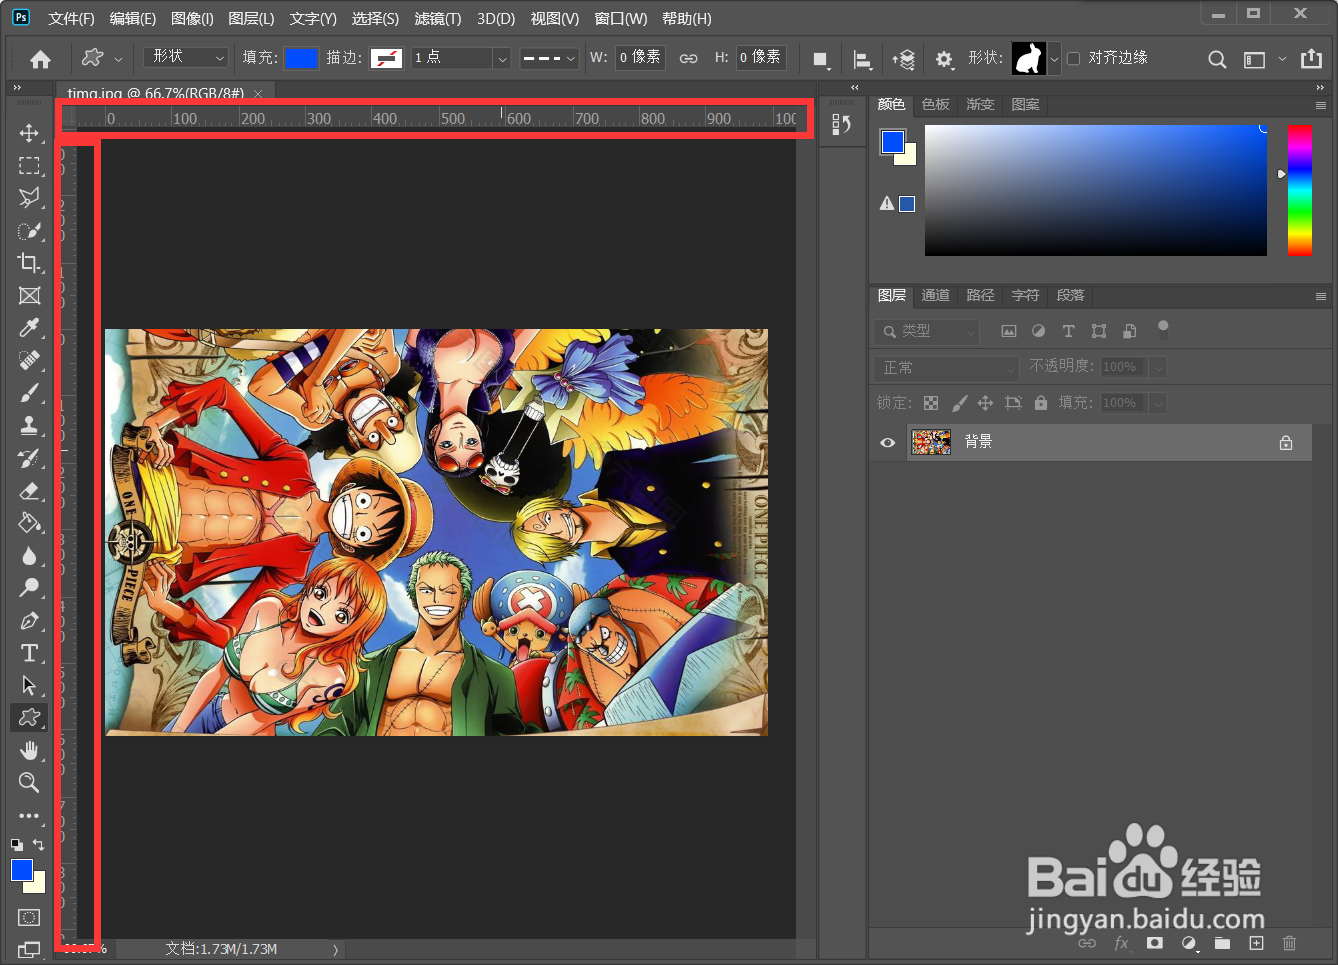Select the Hand tool
This screenshot has height=965, width=1338.
point(29,750)
